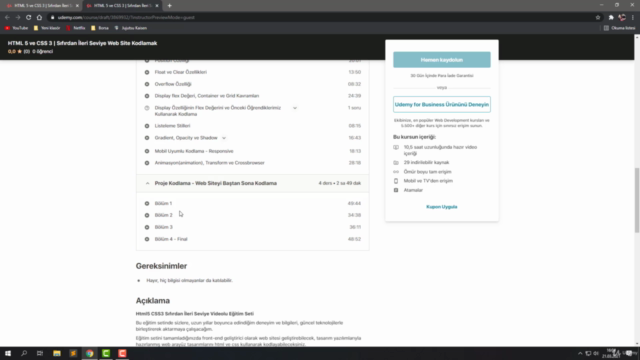Click the quiz icon beside Display Özelliğinin Flex Değerini
The image size is (640, 360).
(x=147, y=108)
